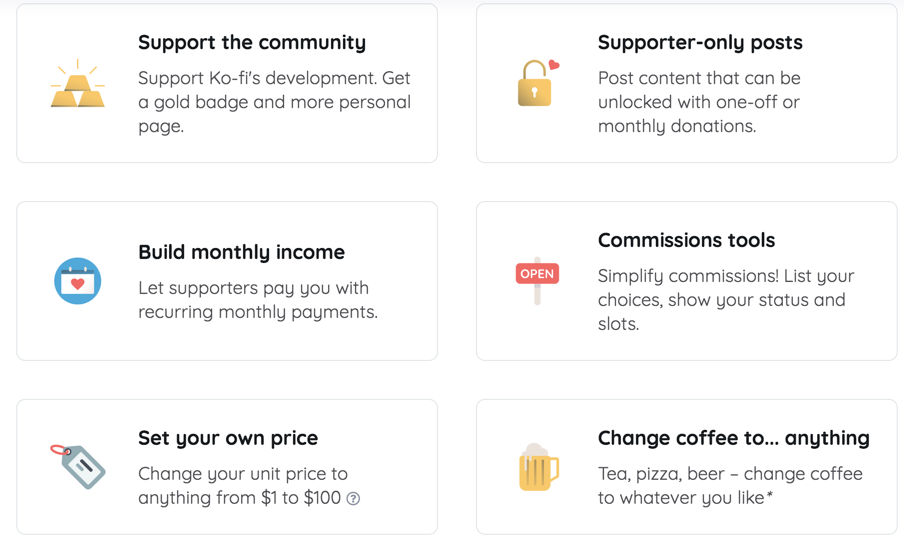Click the padlock with heart icon
Viewport: 904px width, 547px height.
pos(537,84)
